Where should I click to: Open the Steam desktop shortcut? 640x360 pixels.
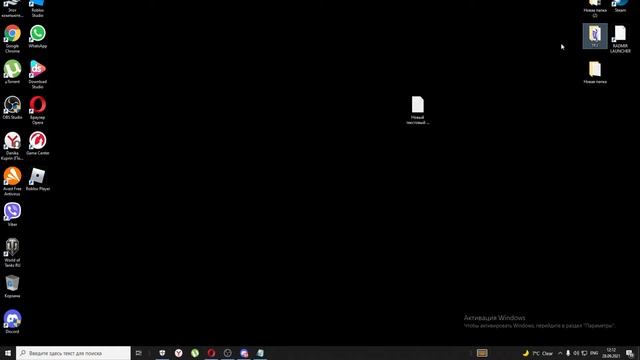620,6
